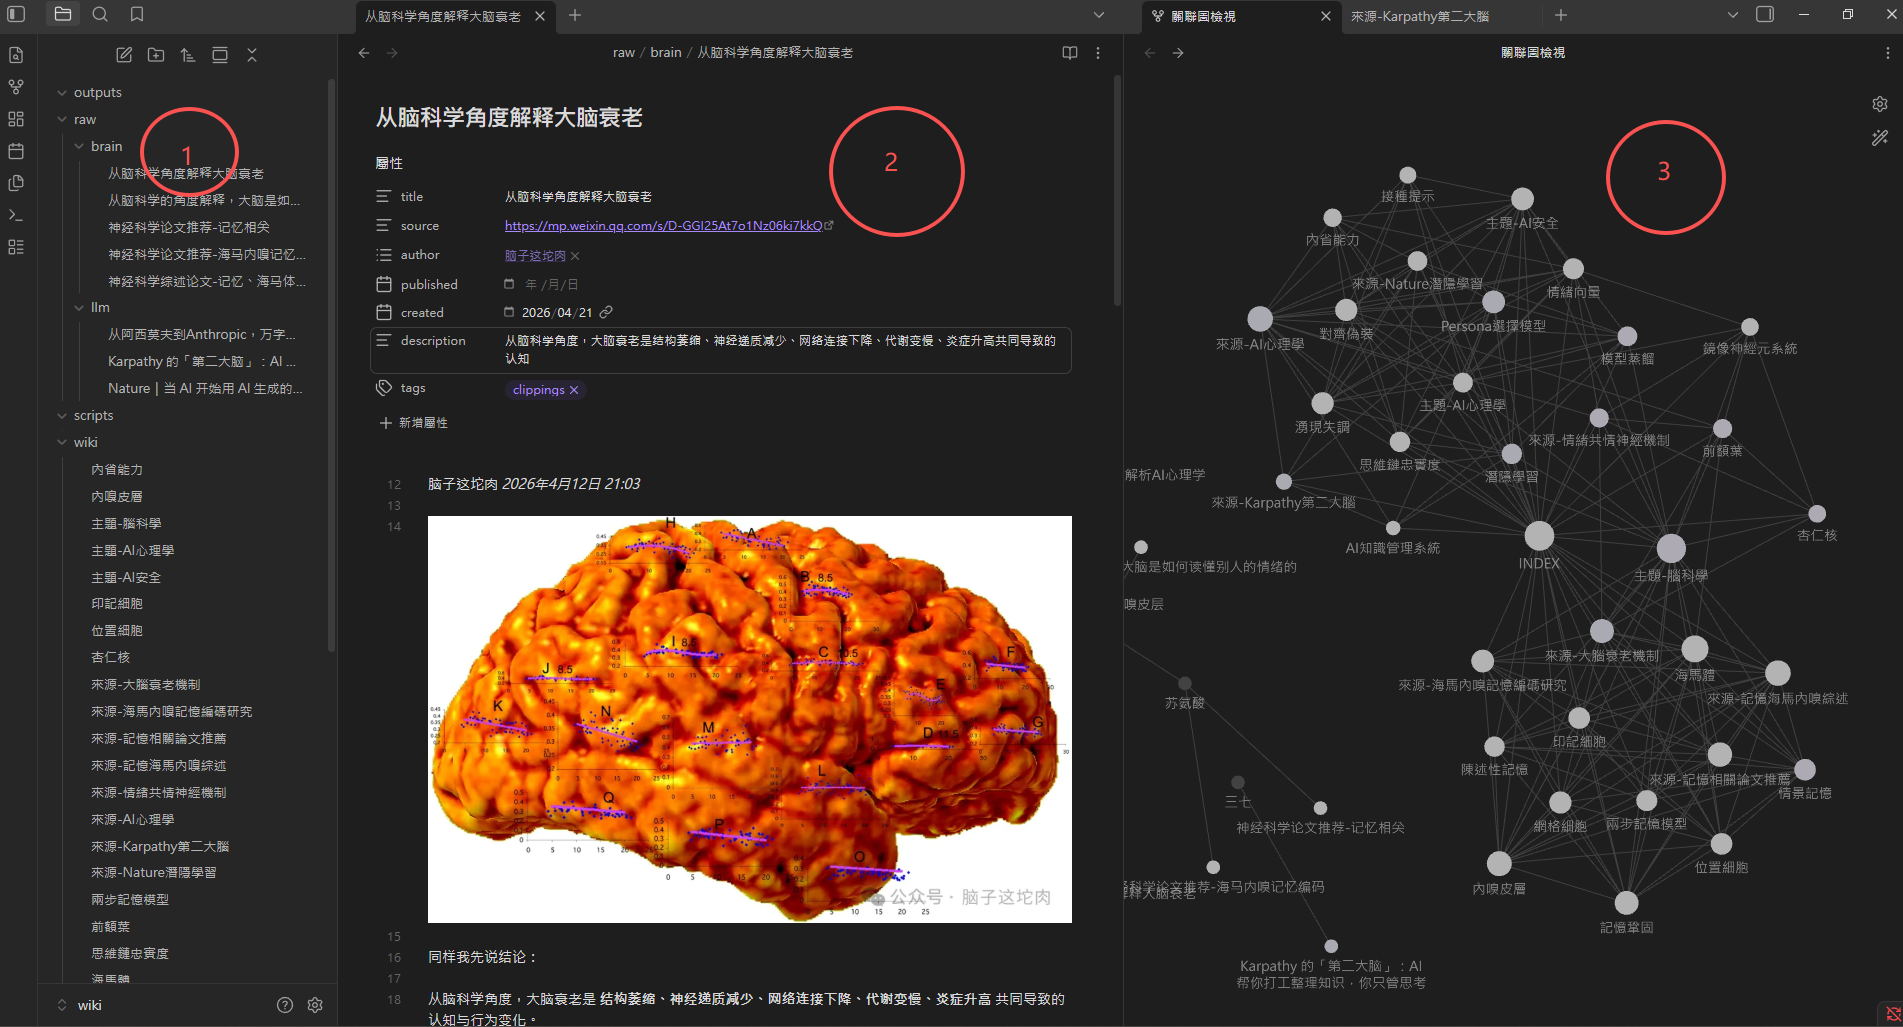Toggle the left sidebar
The height and width of the screenshot is (1027, 1903).
click(16, 14)
